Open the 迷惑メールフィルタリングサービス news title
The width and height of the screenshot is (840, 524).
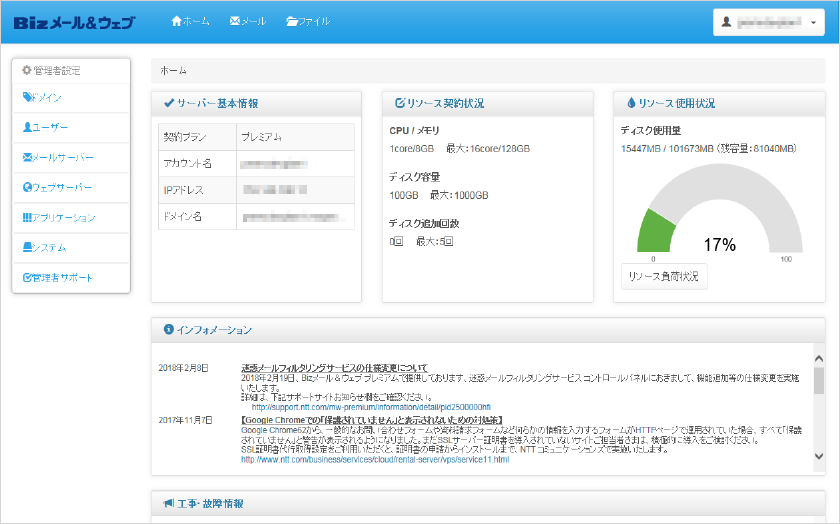click(334, 368)
